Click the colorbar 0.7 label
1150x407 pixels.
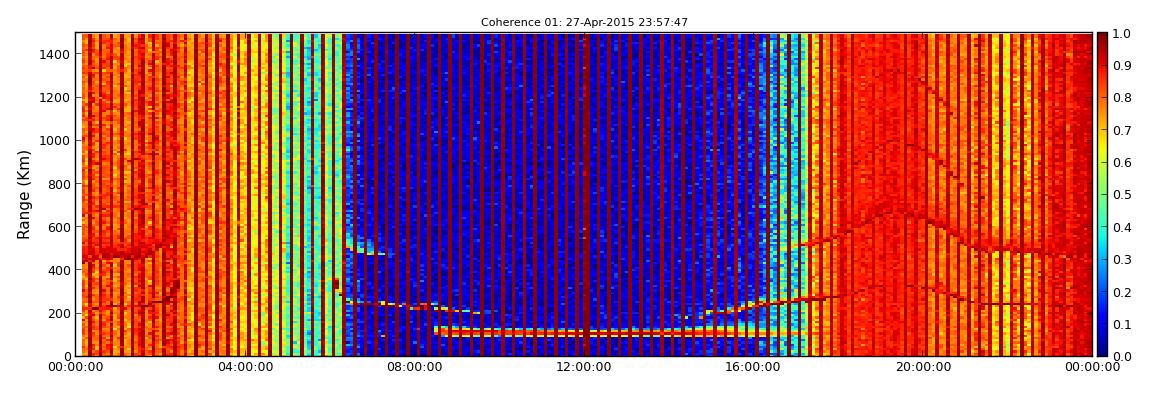coord(1121,131)
